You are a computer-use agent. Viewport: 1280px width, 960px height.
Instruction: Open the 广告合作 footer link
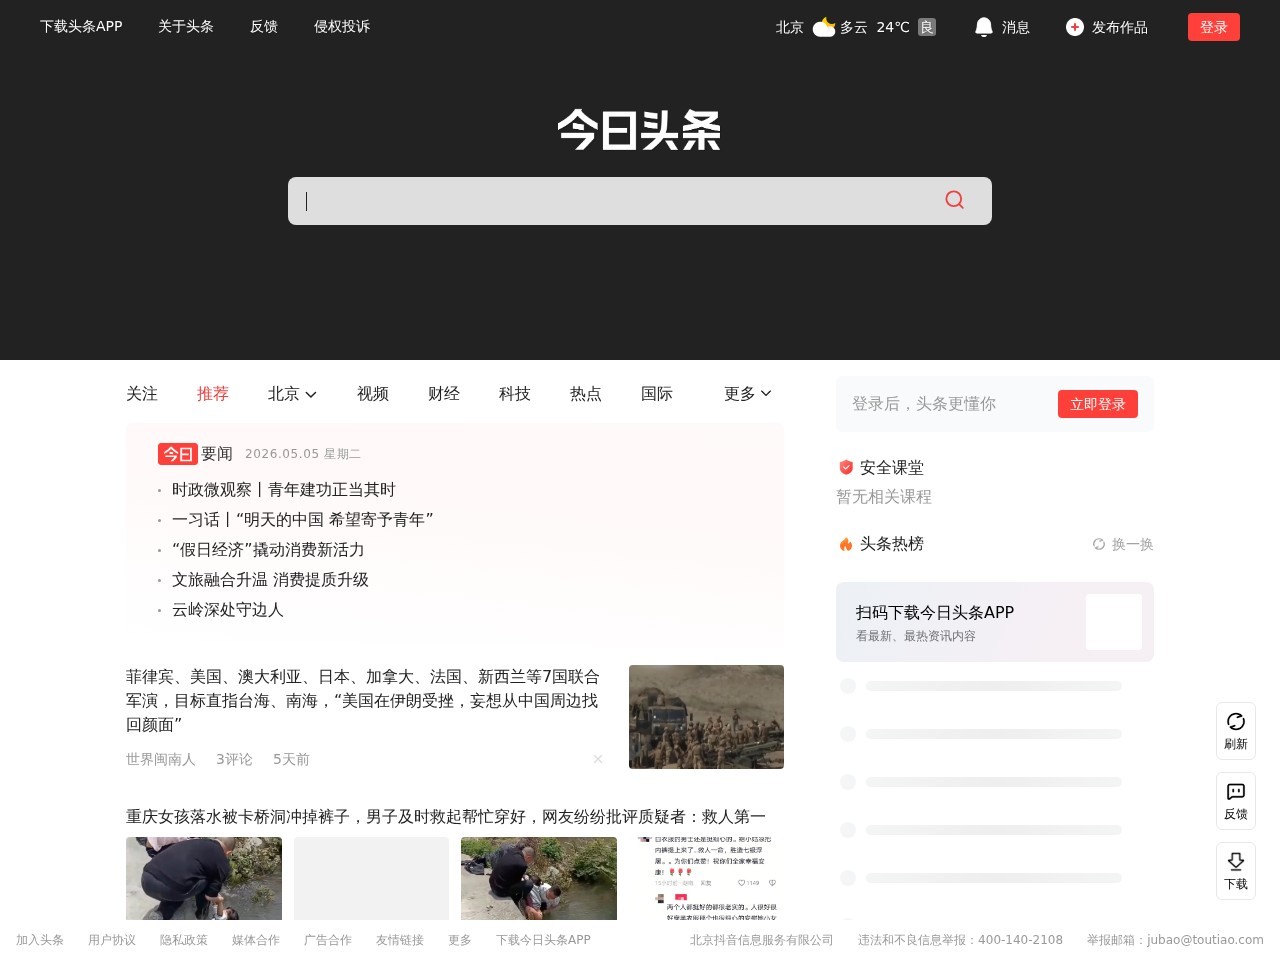point(328,940)
